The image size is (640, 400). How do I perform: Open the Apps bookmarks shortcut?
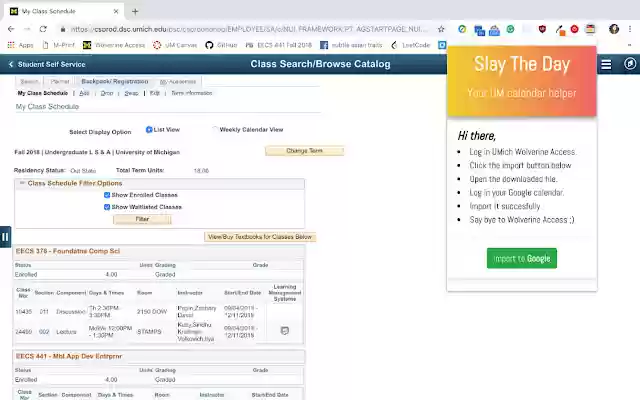pos(20,45)
